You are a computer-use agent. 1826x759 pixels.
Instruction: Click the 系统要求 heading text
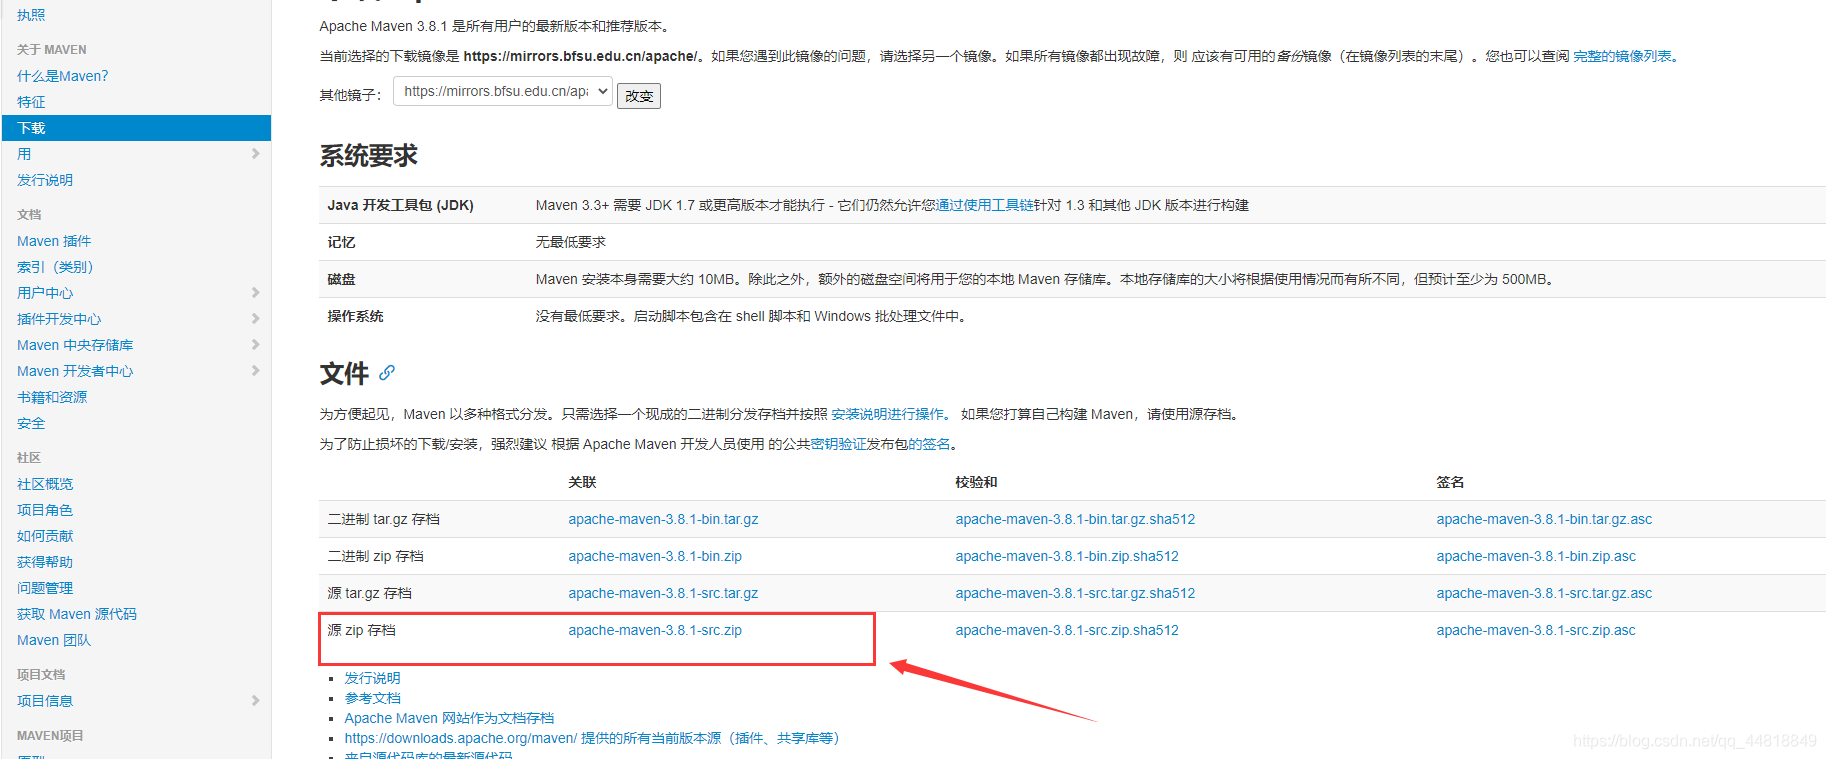click(368, 156)
